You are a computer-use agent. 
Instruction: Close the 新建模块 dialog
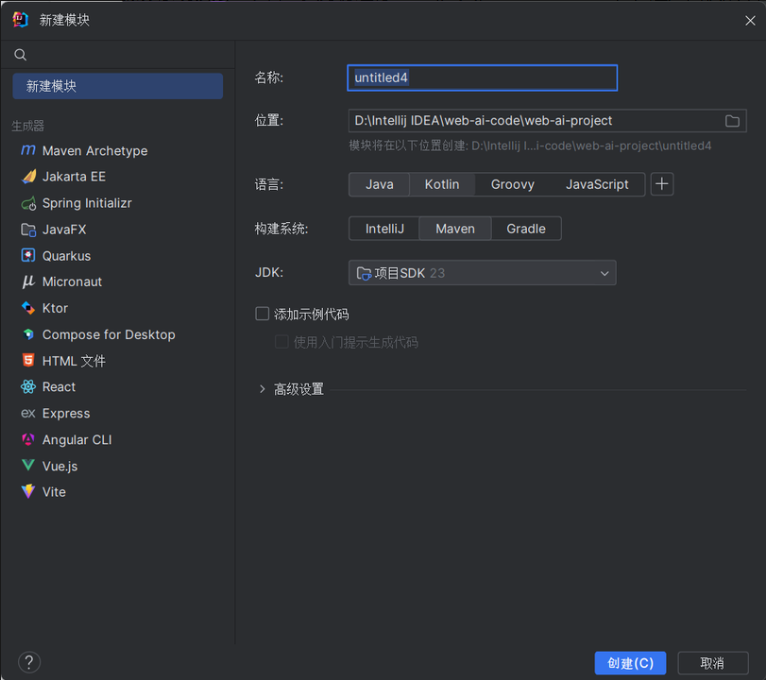coord(750,21)
